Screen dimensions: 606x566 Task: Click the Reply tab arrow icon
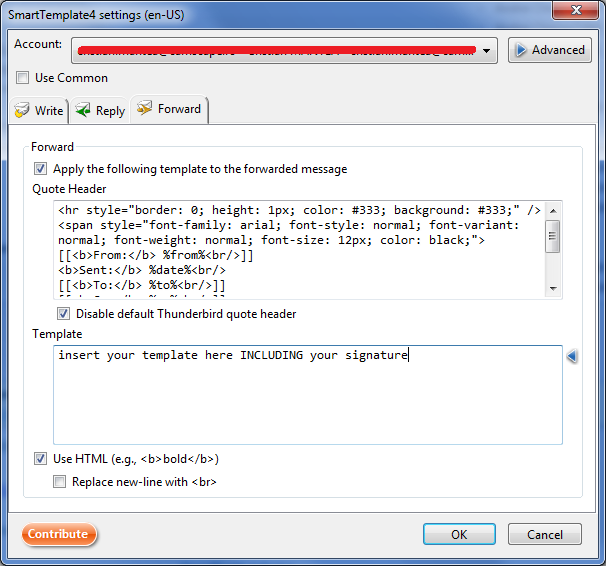83,111
